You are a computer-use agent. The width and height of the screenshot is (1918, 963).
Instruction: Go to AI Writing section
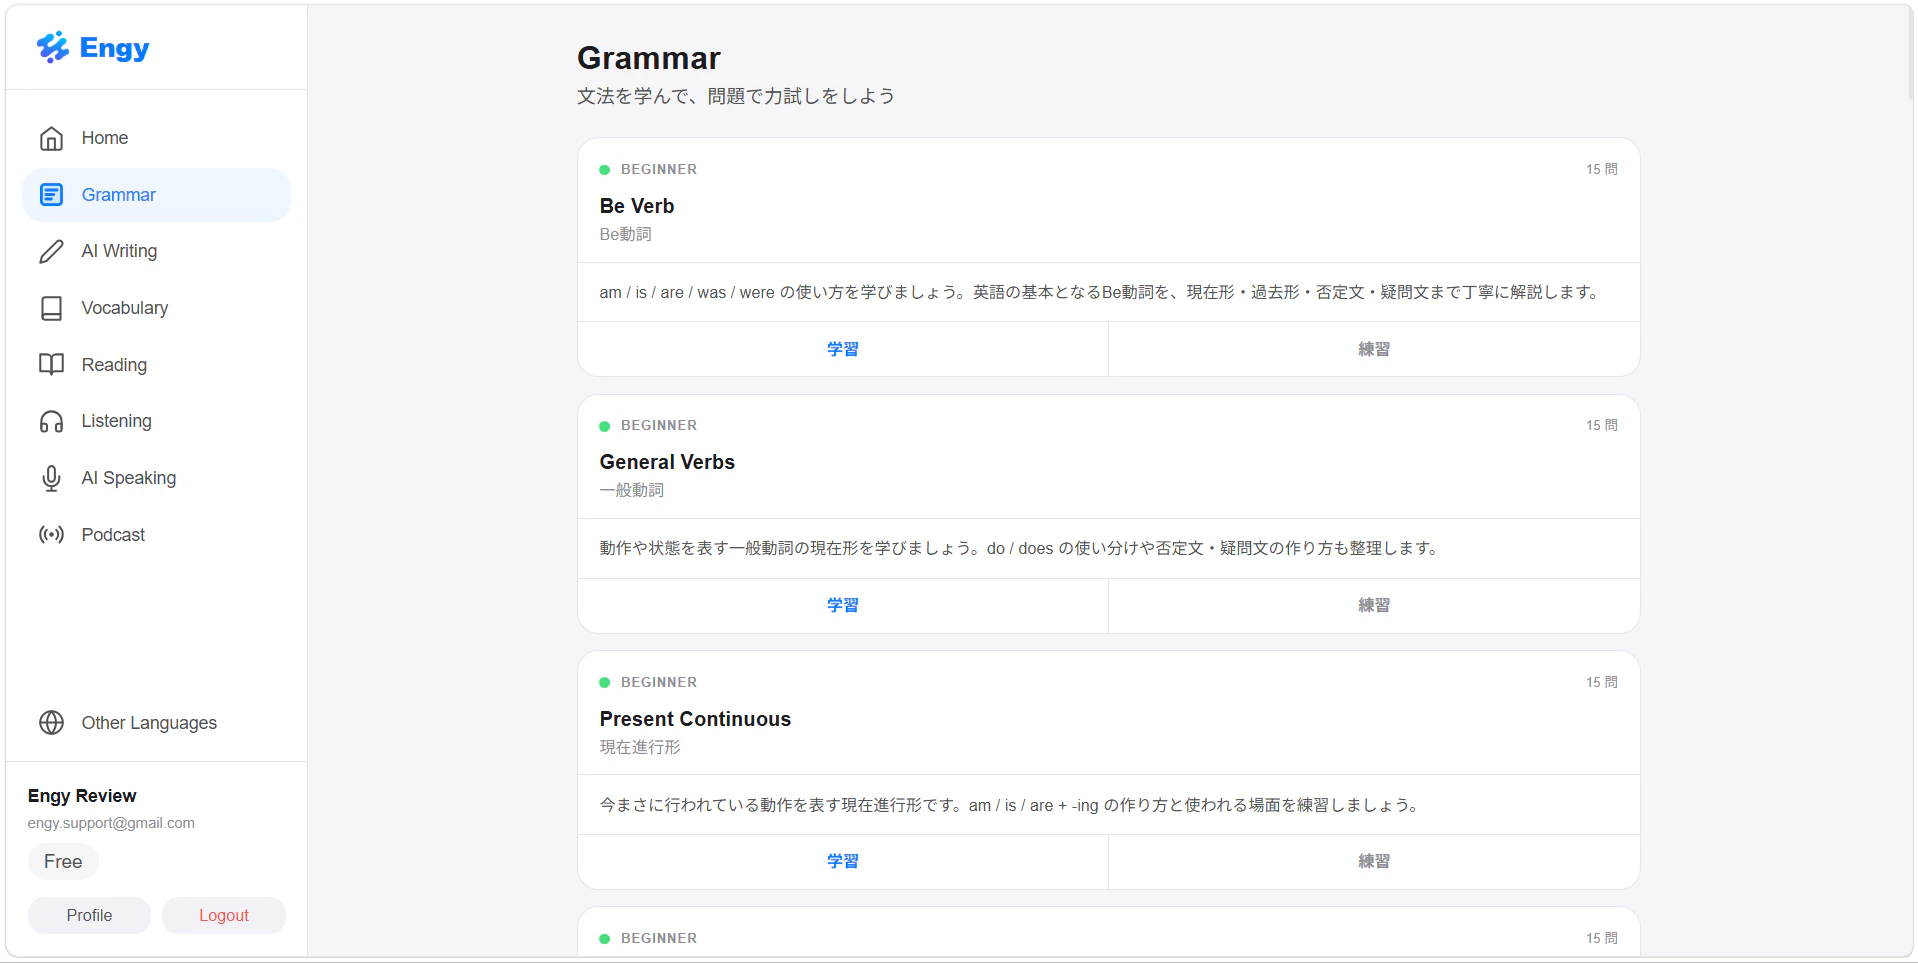[157, 251]
